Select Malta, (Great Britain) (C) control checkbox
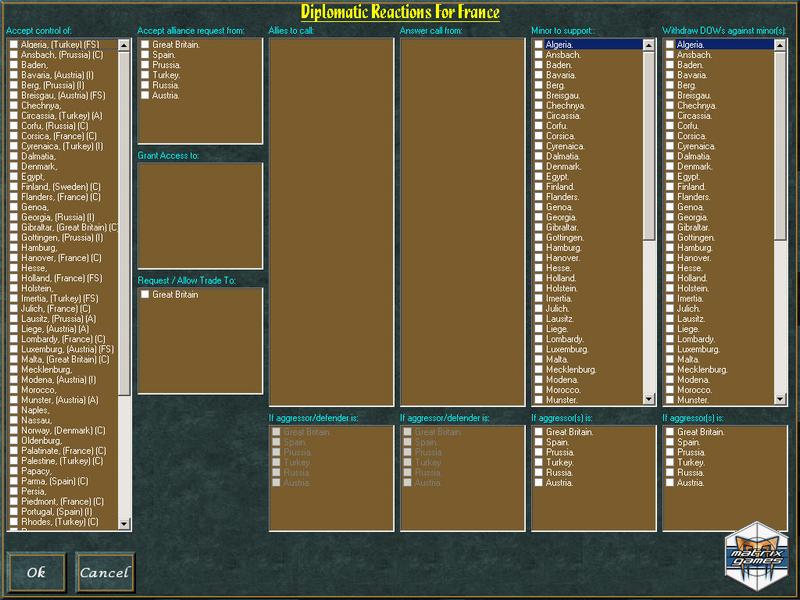Viewport: 800px width, 600px height. [14, 360]
